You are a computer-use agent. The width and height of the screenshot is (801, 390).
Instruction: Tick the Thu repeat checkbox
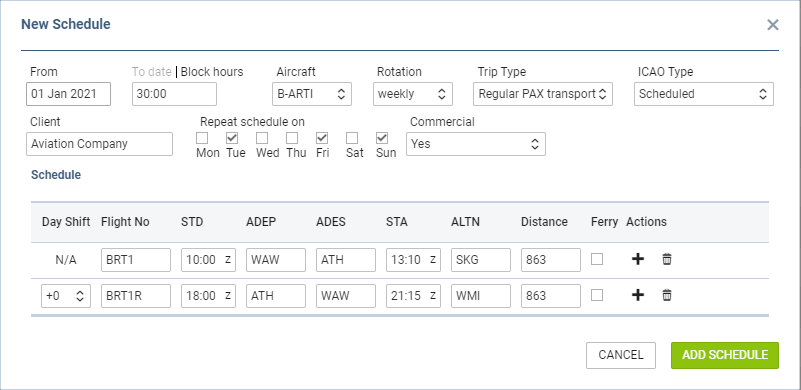(x=292, y=138)
